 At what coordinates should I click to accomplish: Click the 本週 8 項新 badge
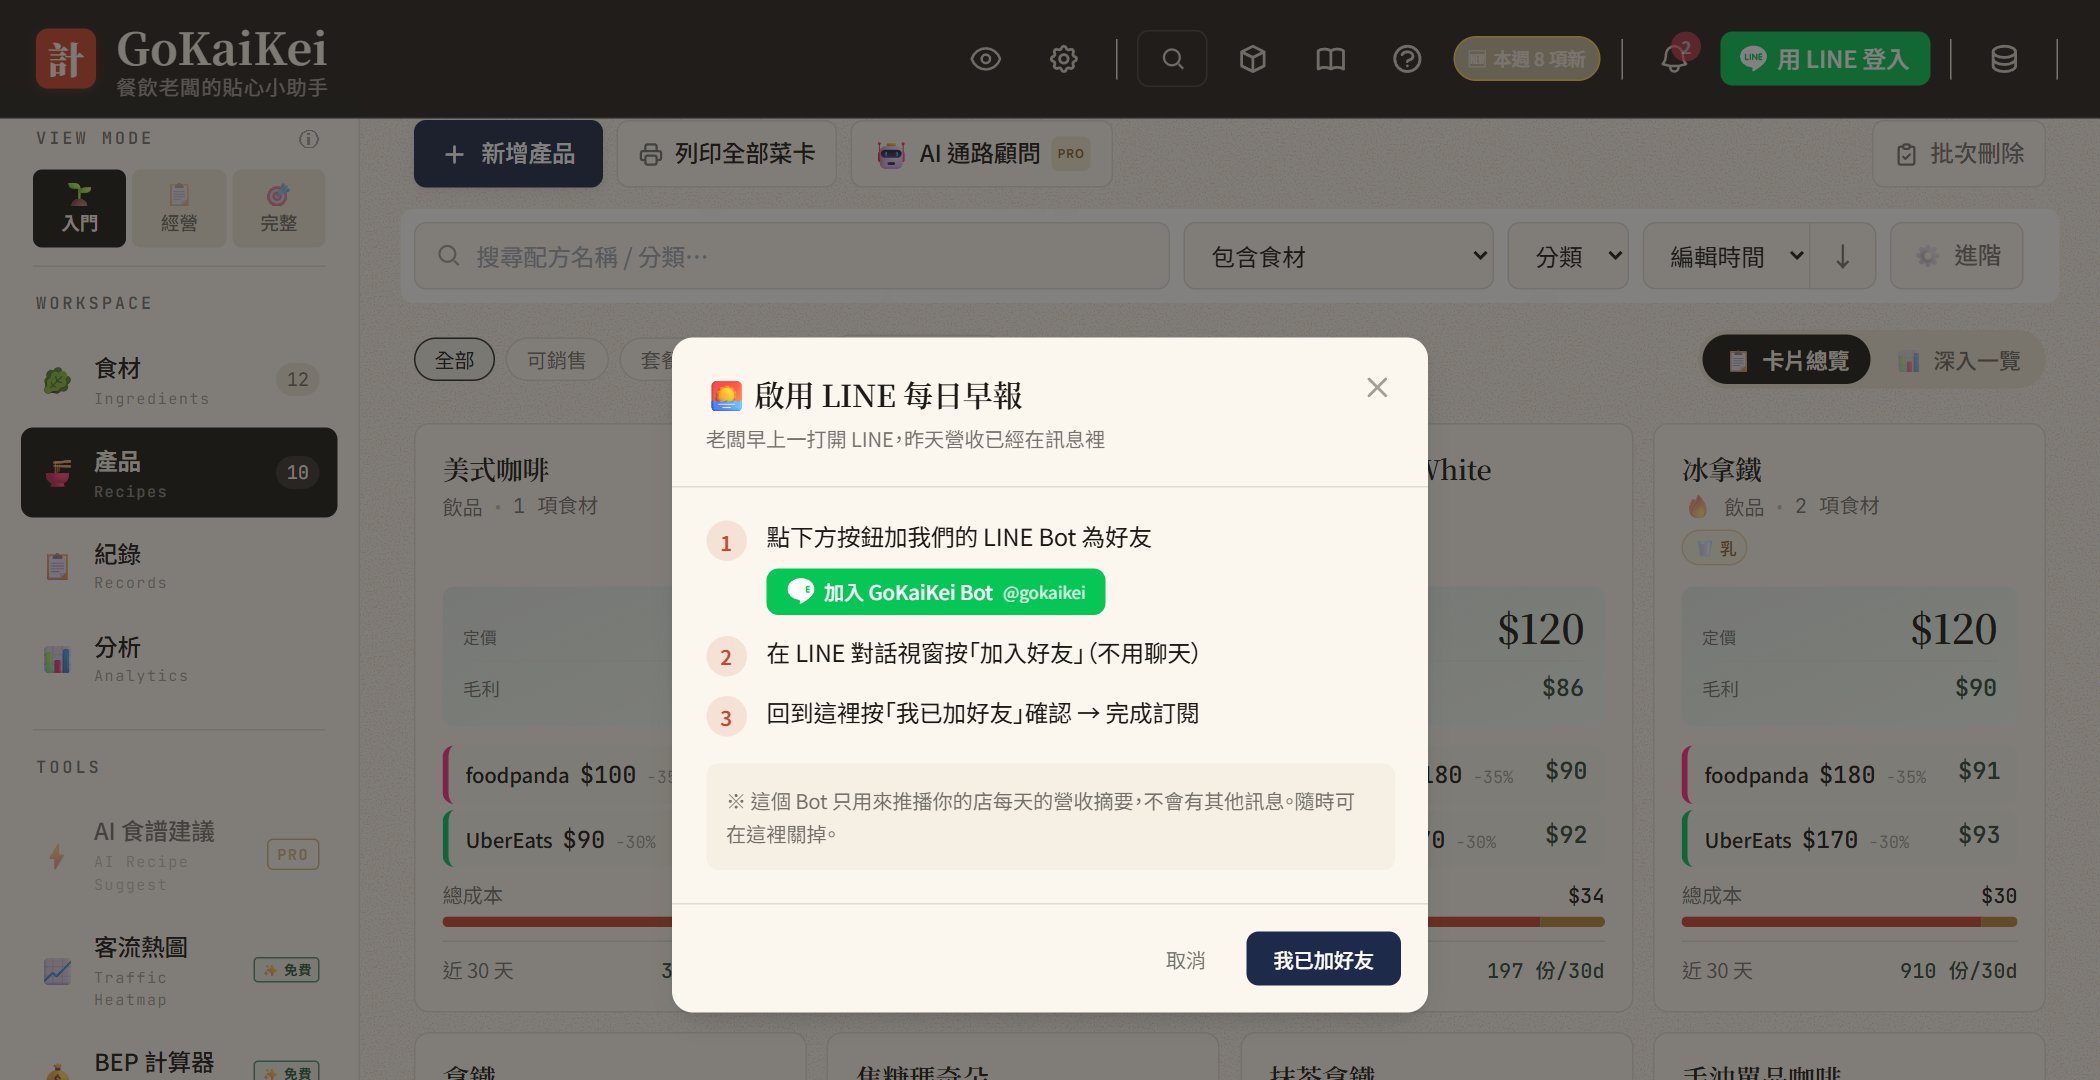click(1526, 59)
